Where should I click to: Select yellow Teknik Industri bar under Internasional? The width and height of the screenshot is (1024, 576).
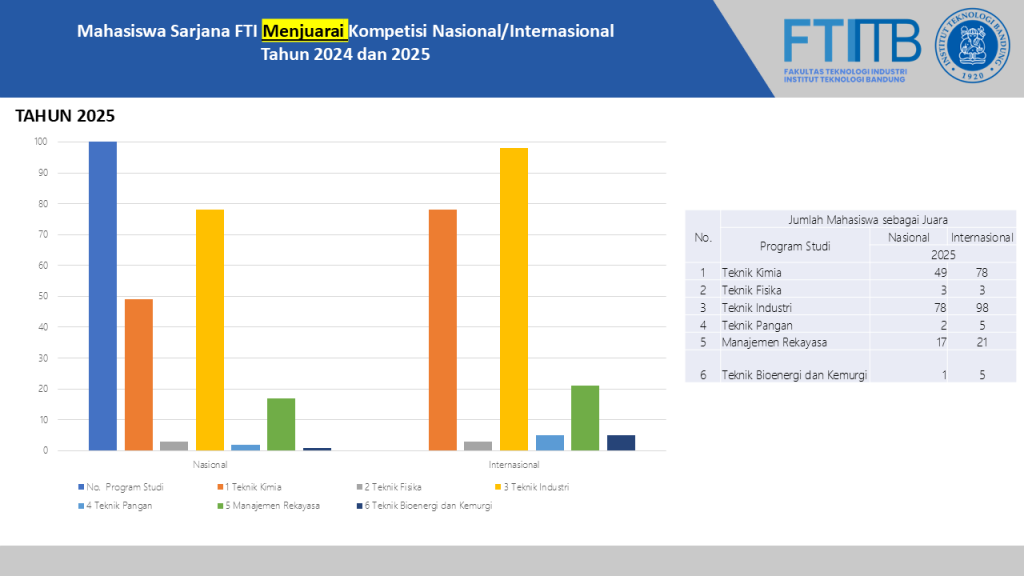514,299
